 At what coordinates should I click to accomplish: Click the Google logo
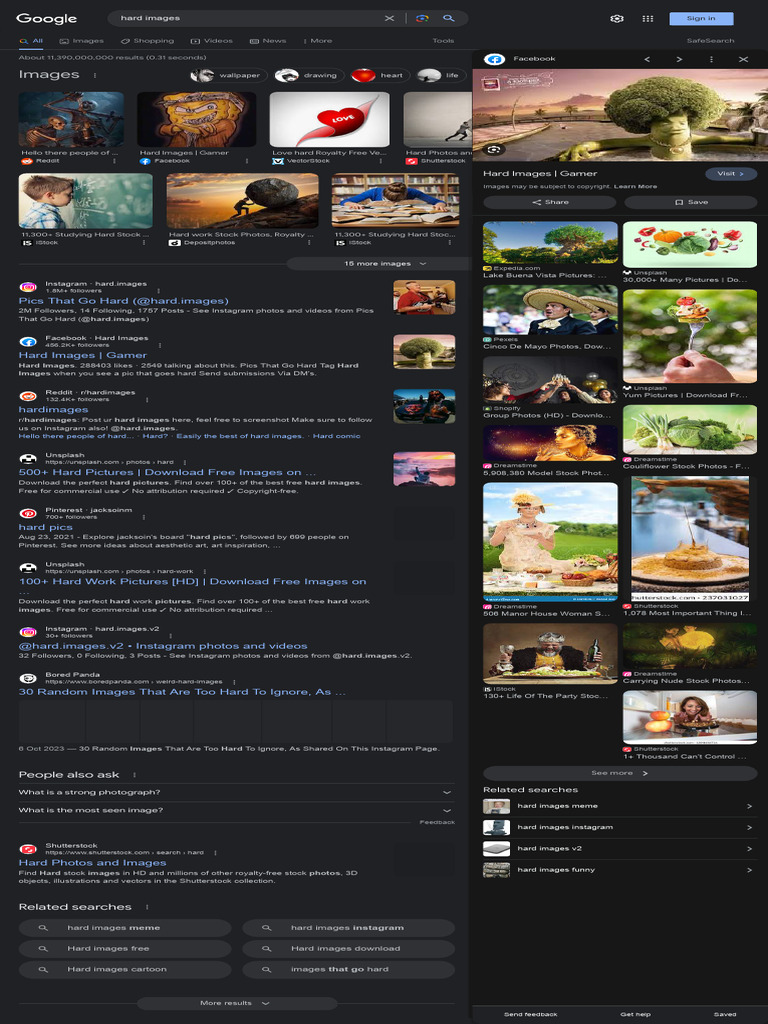pyautogui.click(x=46, y=18)
